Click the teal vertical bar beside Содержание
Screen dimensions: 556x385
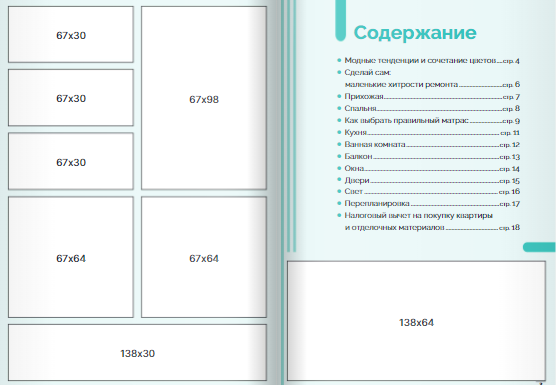coord(340,21)
